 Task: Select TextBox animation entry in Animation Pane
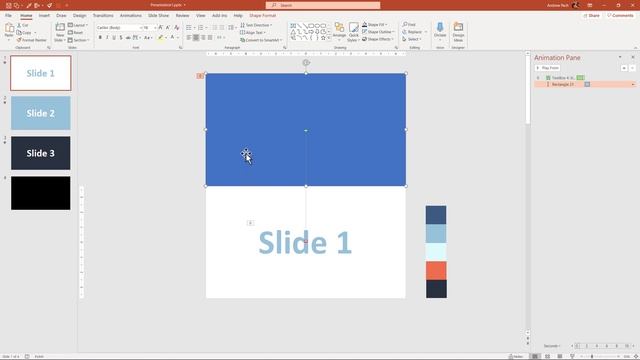point(584,78)
